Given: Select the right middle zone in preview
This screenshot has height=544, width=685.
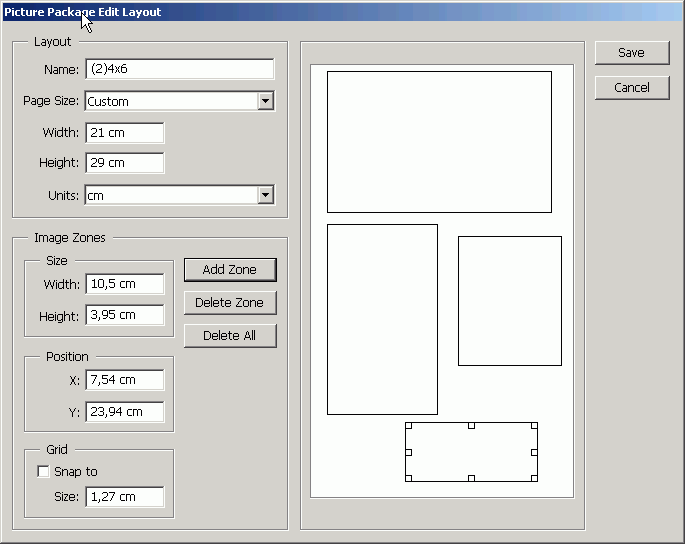Looking at the screenshot, I should point(510,301).
